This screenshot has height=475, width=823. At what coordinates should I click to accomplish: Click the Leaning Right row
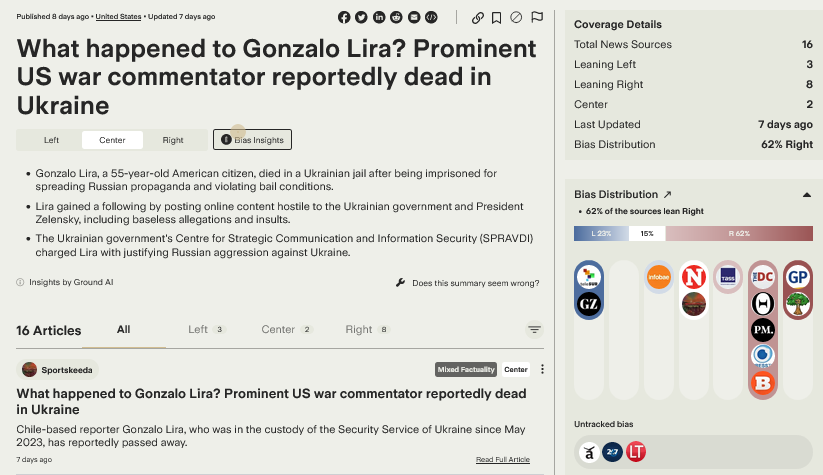(x=693, y=85)
